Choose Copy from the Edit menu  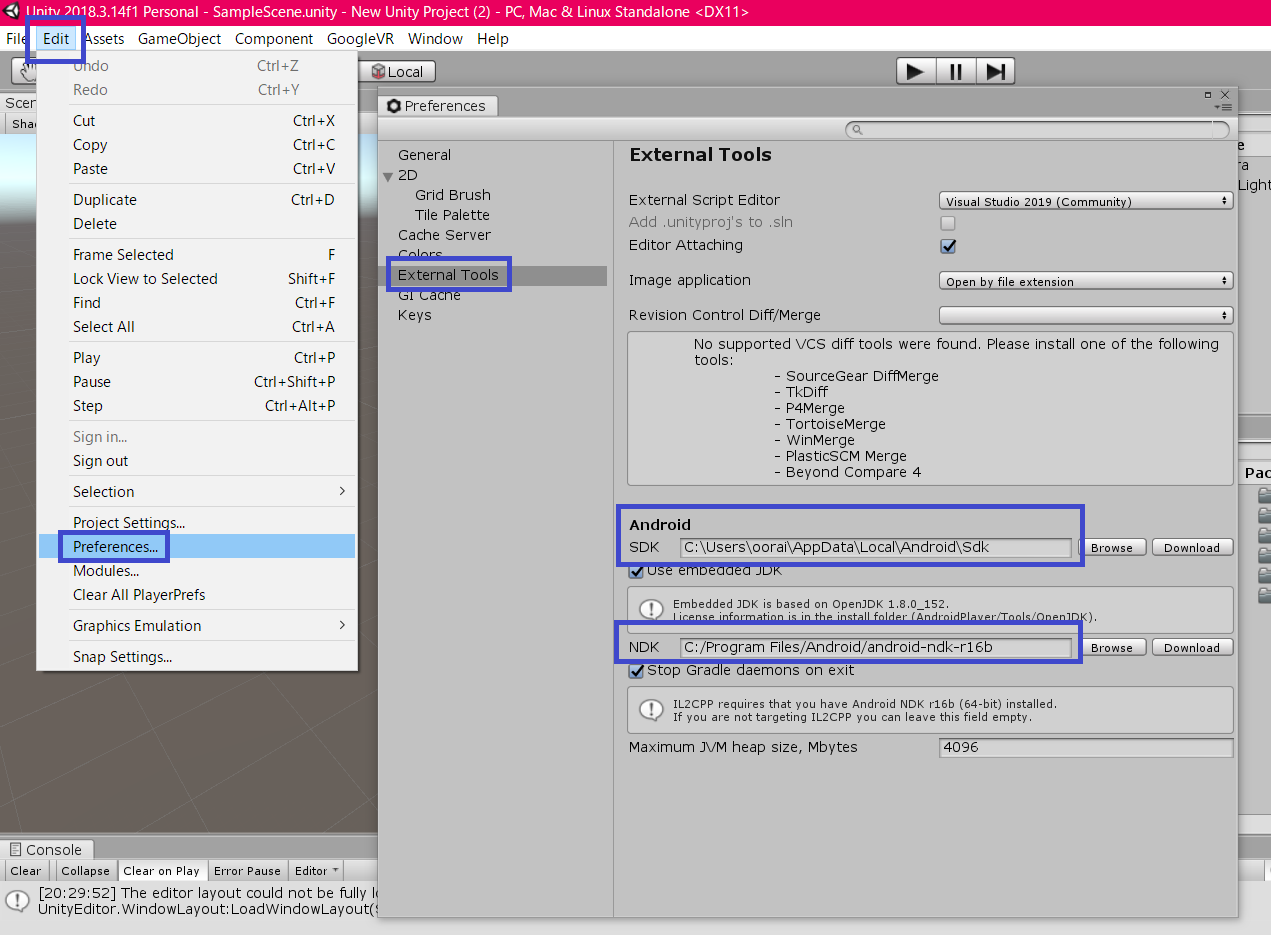[x=197, y=145]
